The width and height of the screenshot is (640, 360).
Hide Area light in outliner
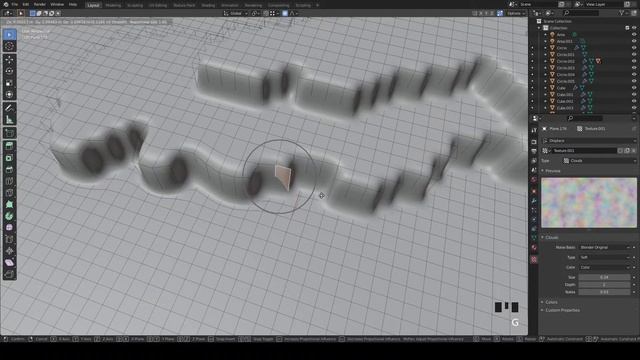click(634, 35)
